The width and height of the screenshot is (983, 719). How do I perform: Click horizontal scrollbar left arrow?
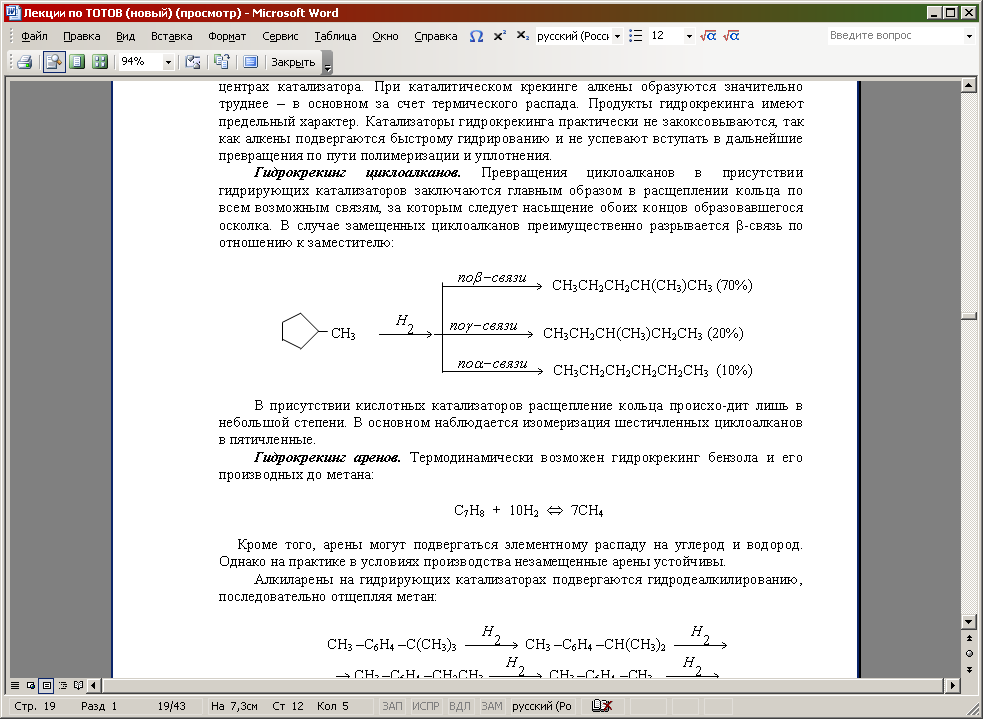94,685
